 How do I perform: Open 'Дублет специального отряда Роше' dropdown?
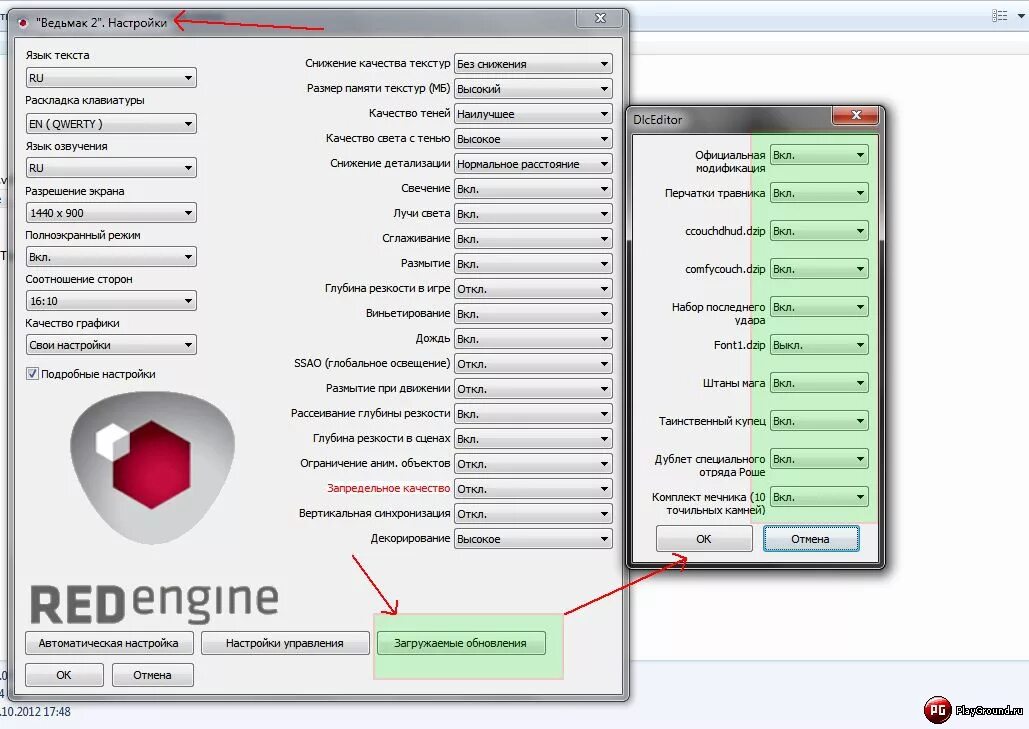[x=819, y=459]
